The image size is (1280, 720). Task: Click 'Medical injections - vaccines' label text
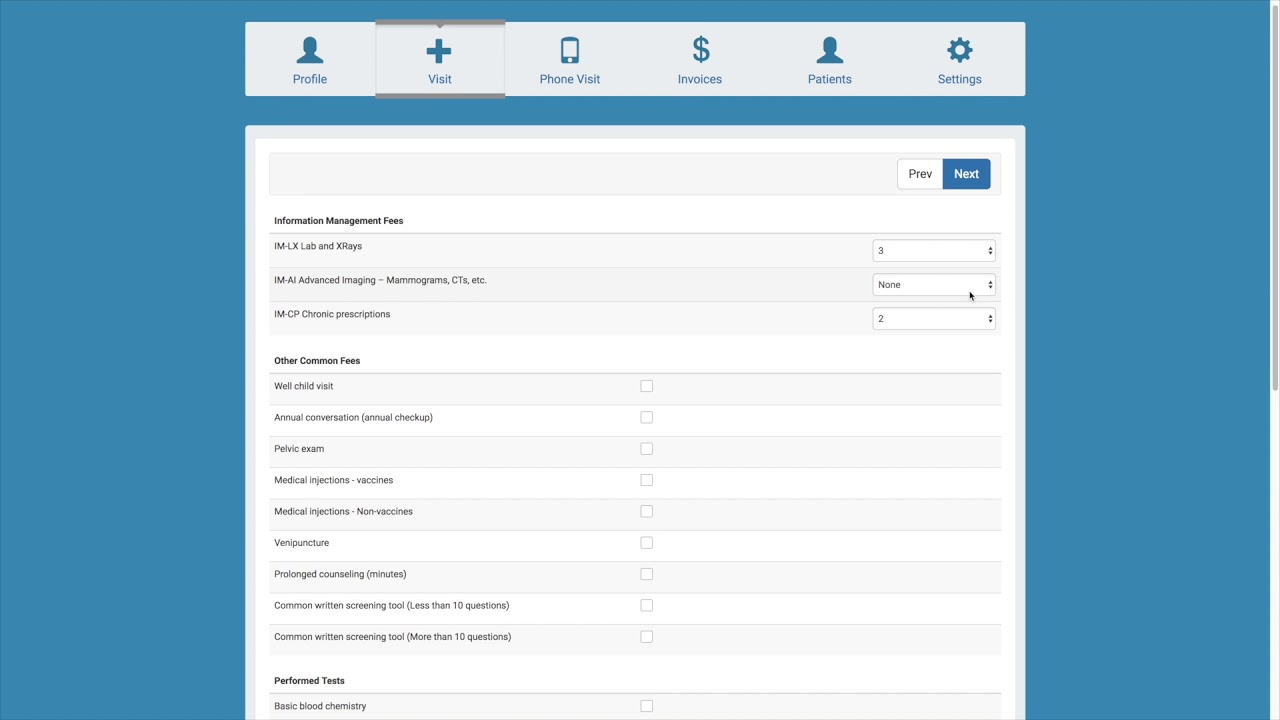point(334,480)
